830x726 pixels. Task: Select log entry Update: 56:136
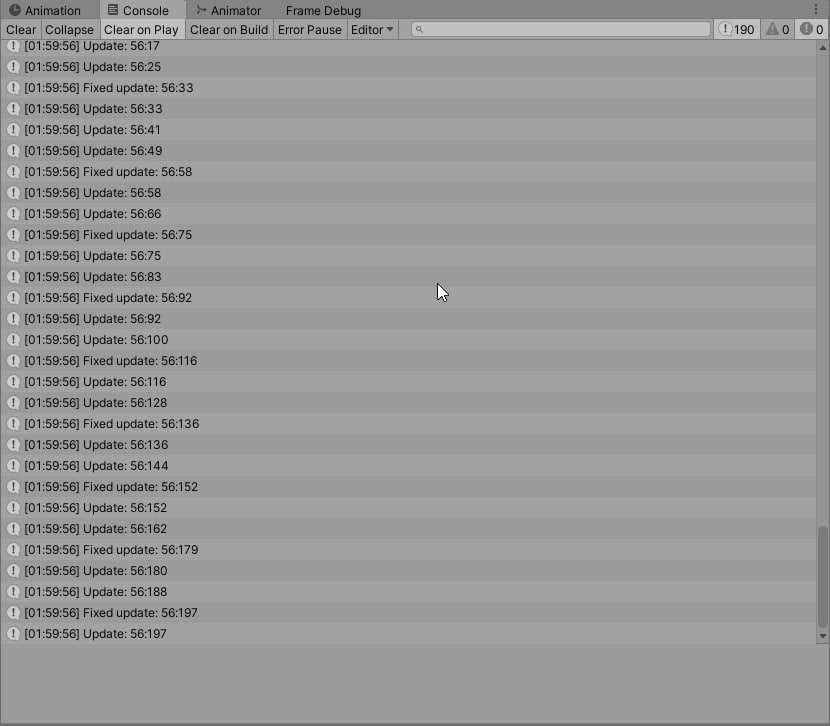[x=408, y=444]
